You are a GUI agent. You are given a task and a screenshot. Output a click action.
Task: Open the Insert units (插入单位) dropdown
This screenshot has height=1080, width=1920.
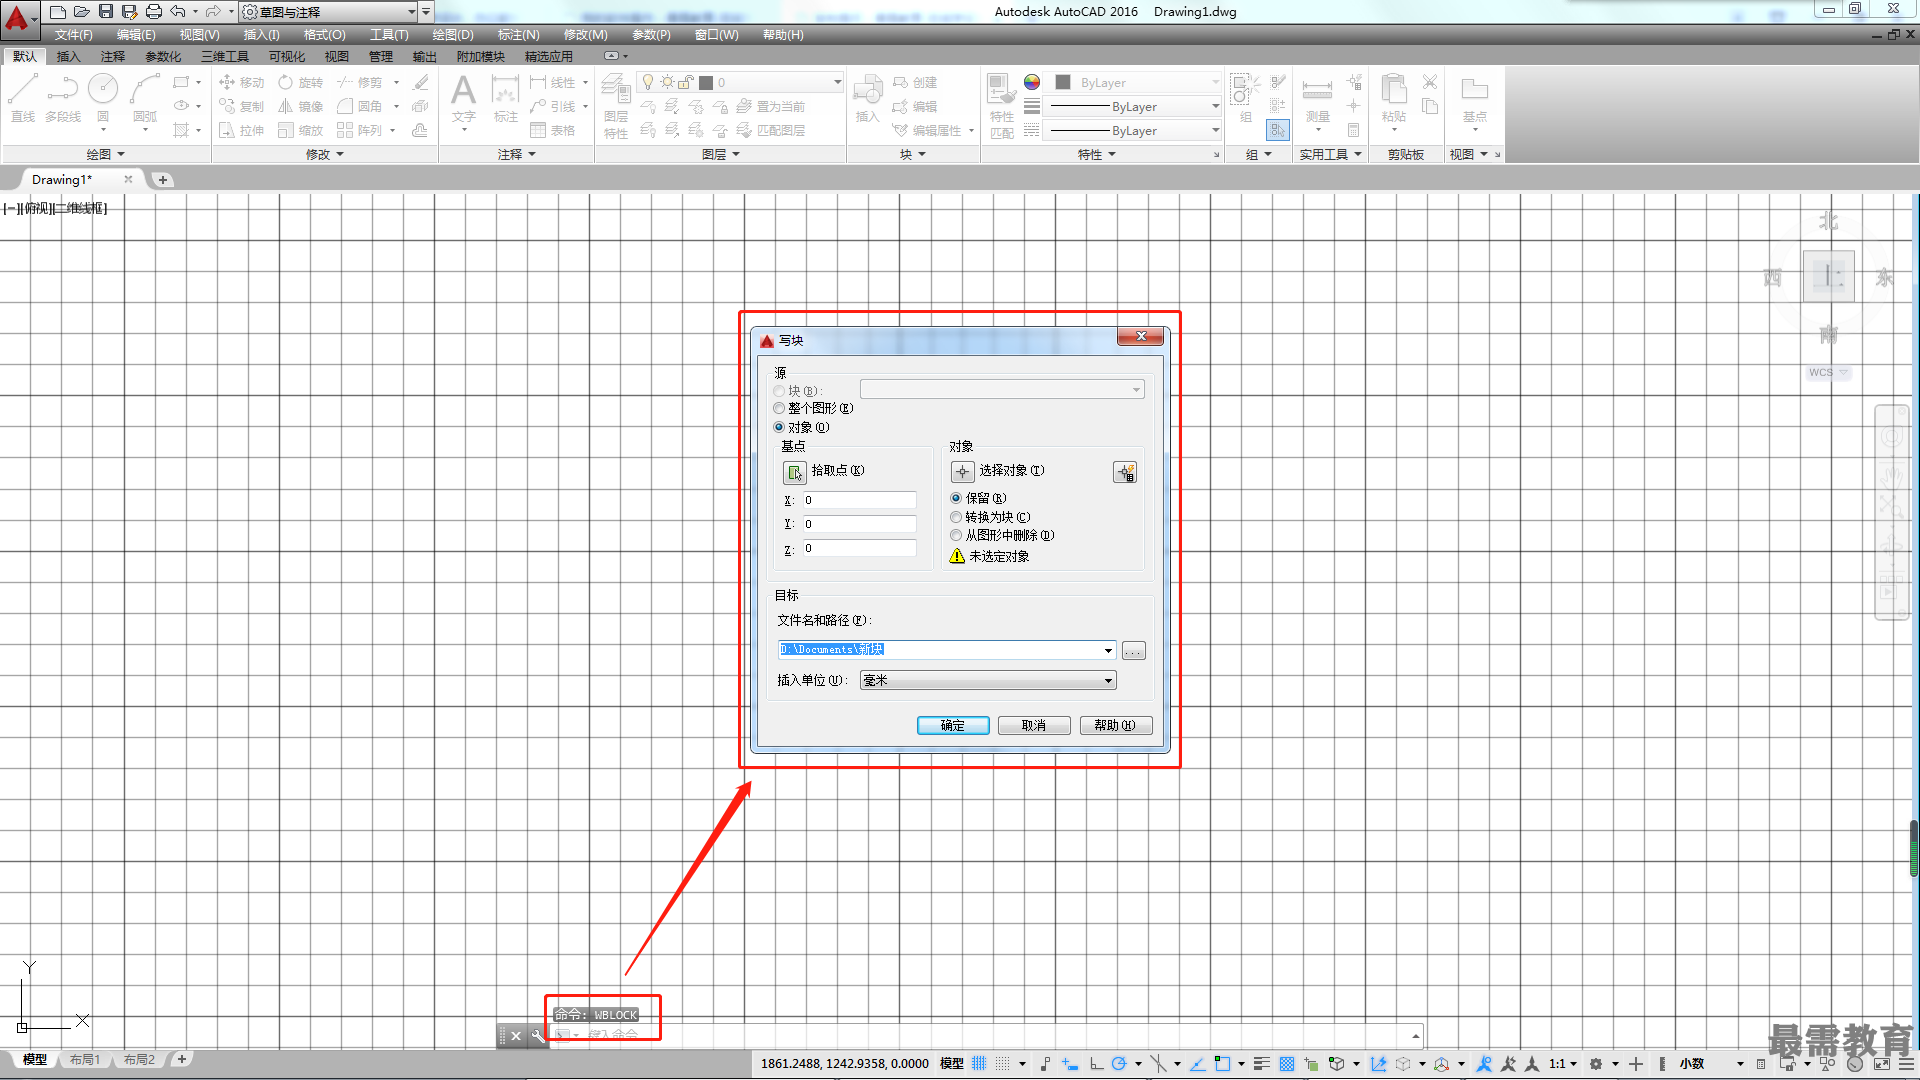[988, 680]
